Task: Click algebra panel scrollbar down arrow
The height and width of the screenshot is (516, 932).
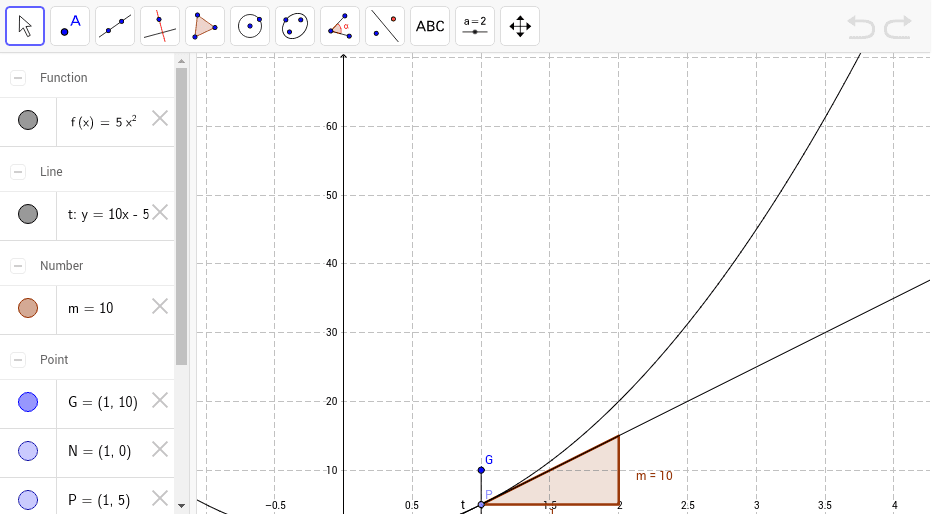Action: (x=182, y=506)
